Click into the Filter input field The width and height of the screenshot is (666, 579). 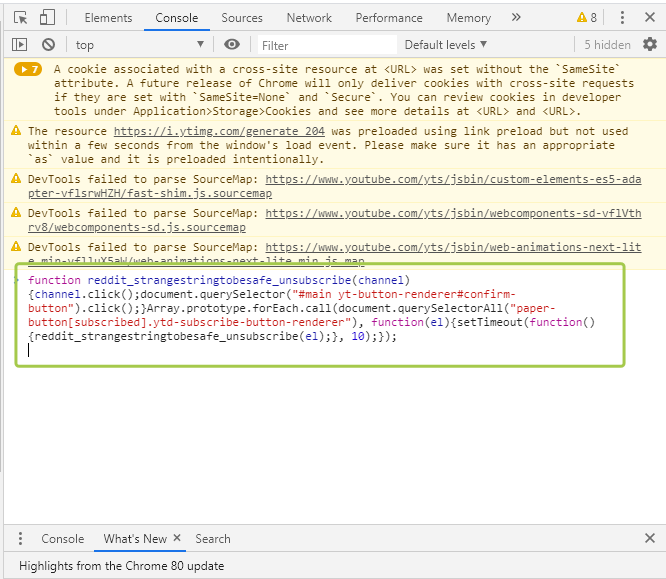click(x=327, y=45)
